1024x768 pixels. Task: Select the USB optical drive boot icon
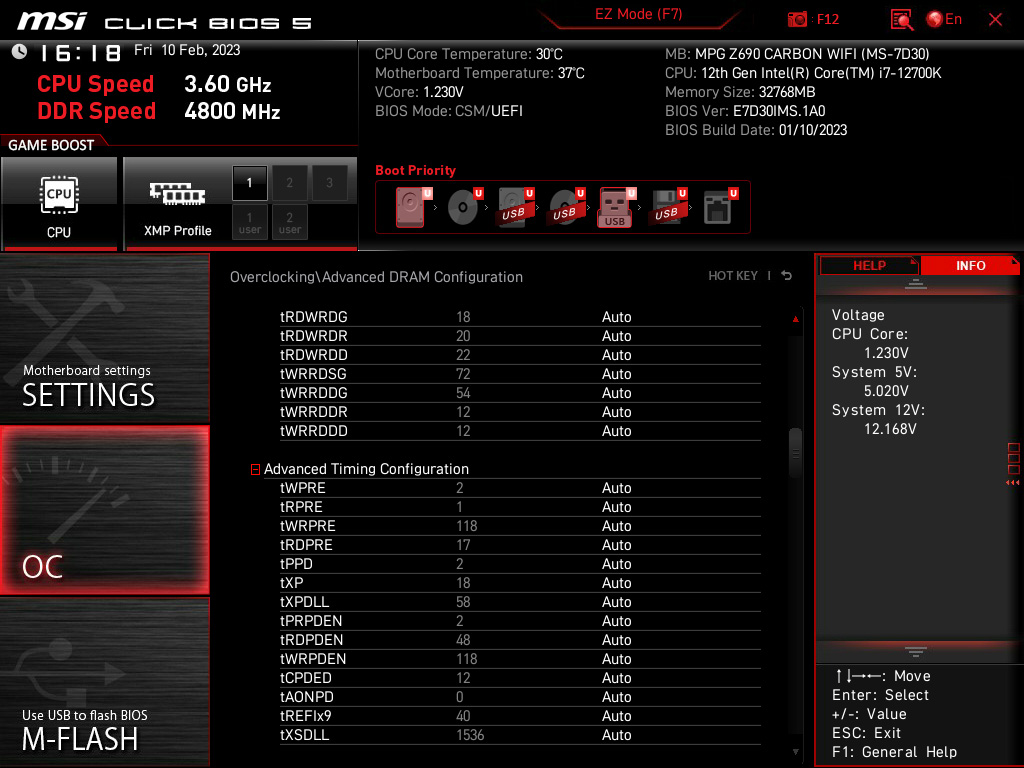pos(566,207)
